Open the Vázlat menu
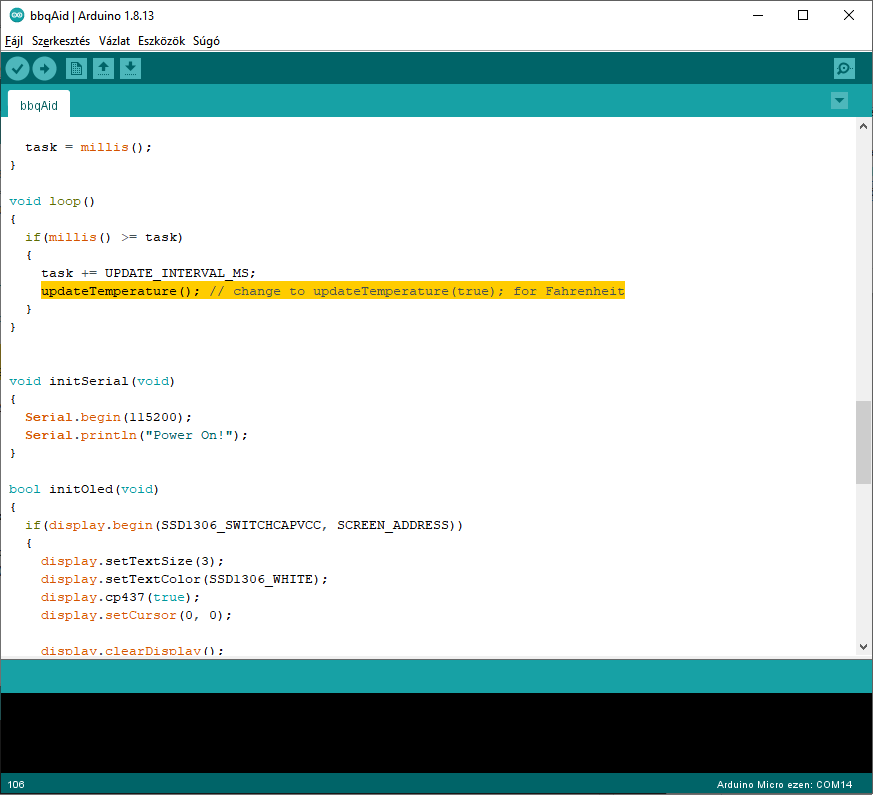 114,41
